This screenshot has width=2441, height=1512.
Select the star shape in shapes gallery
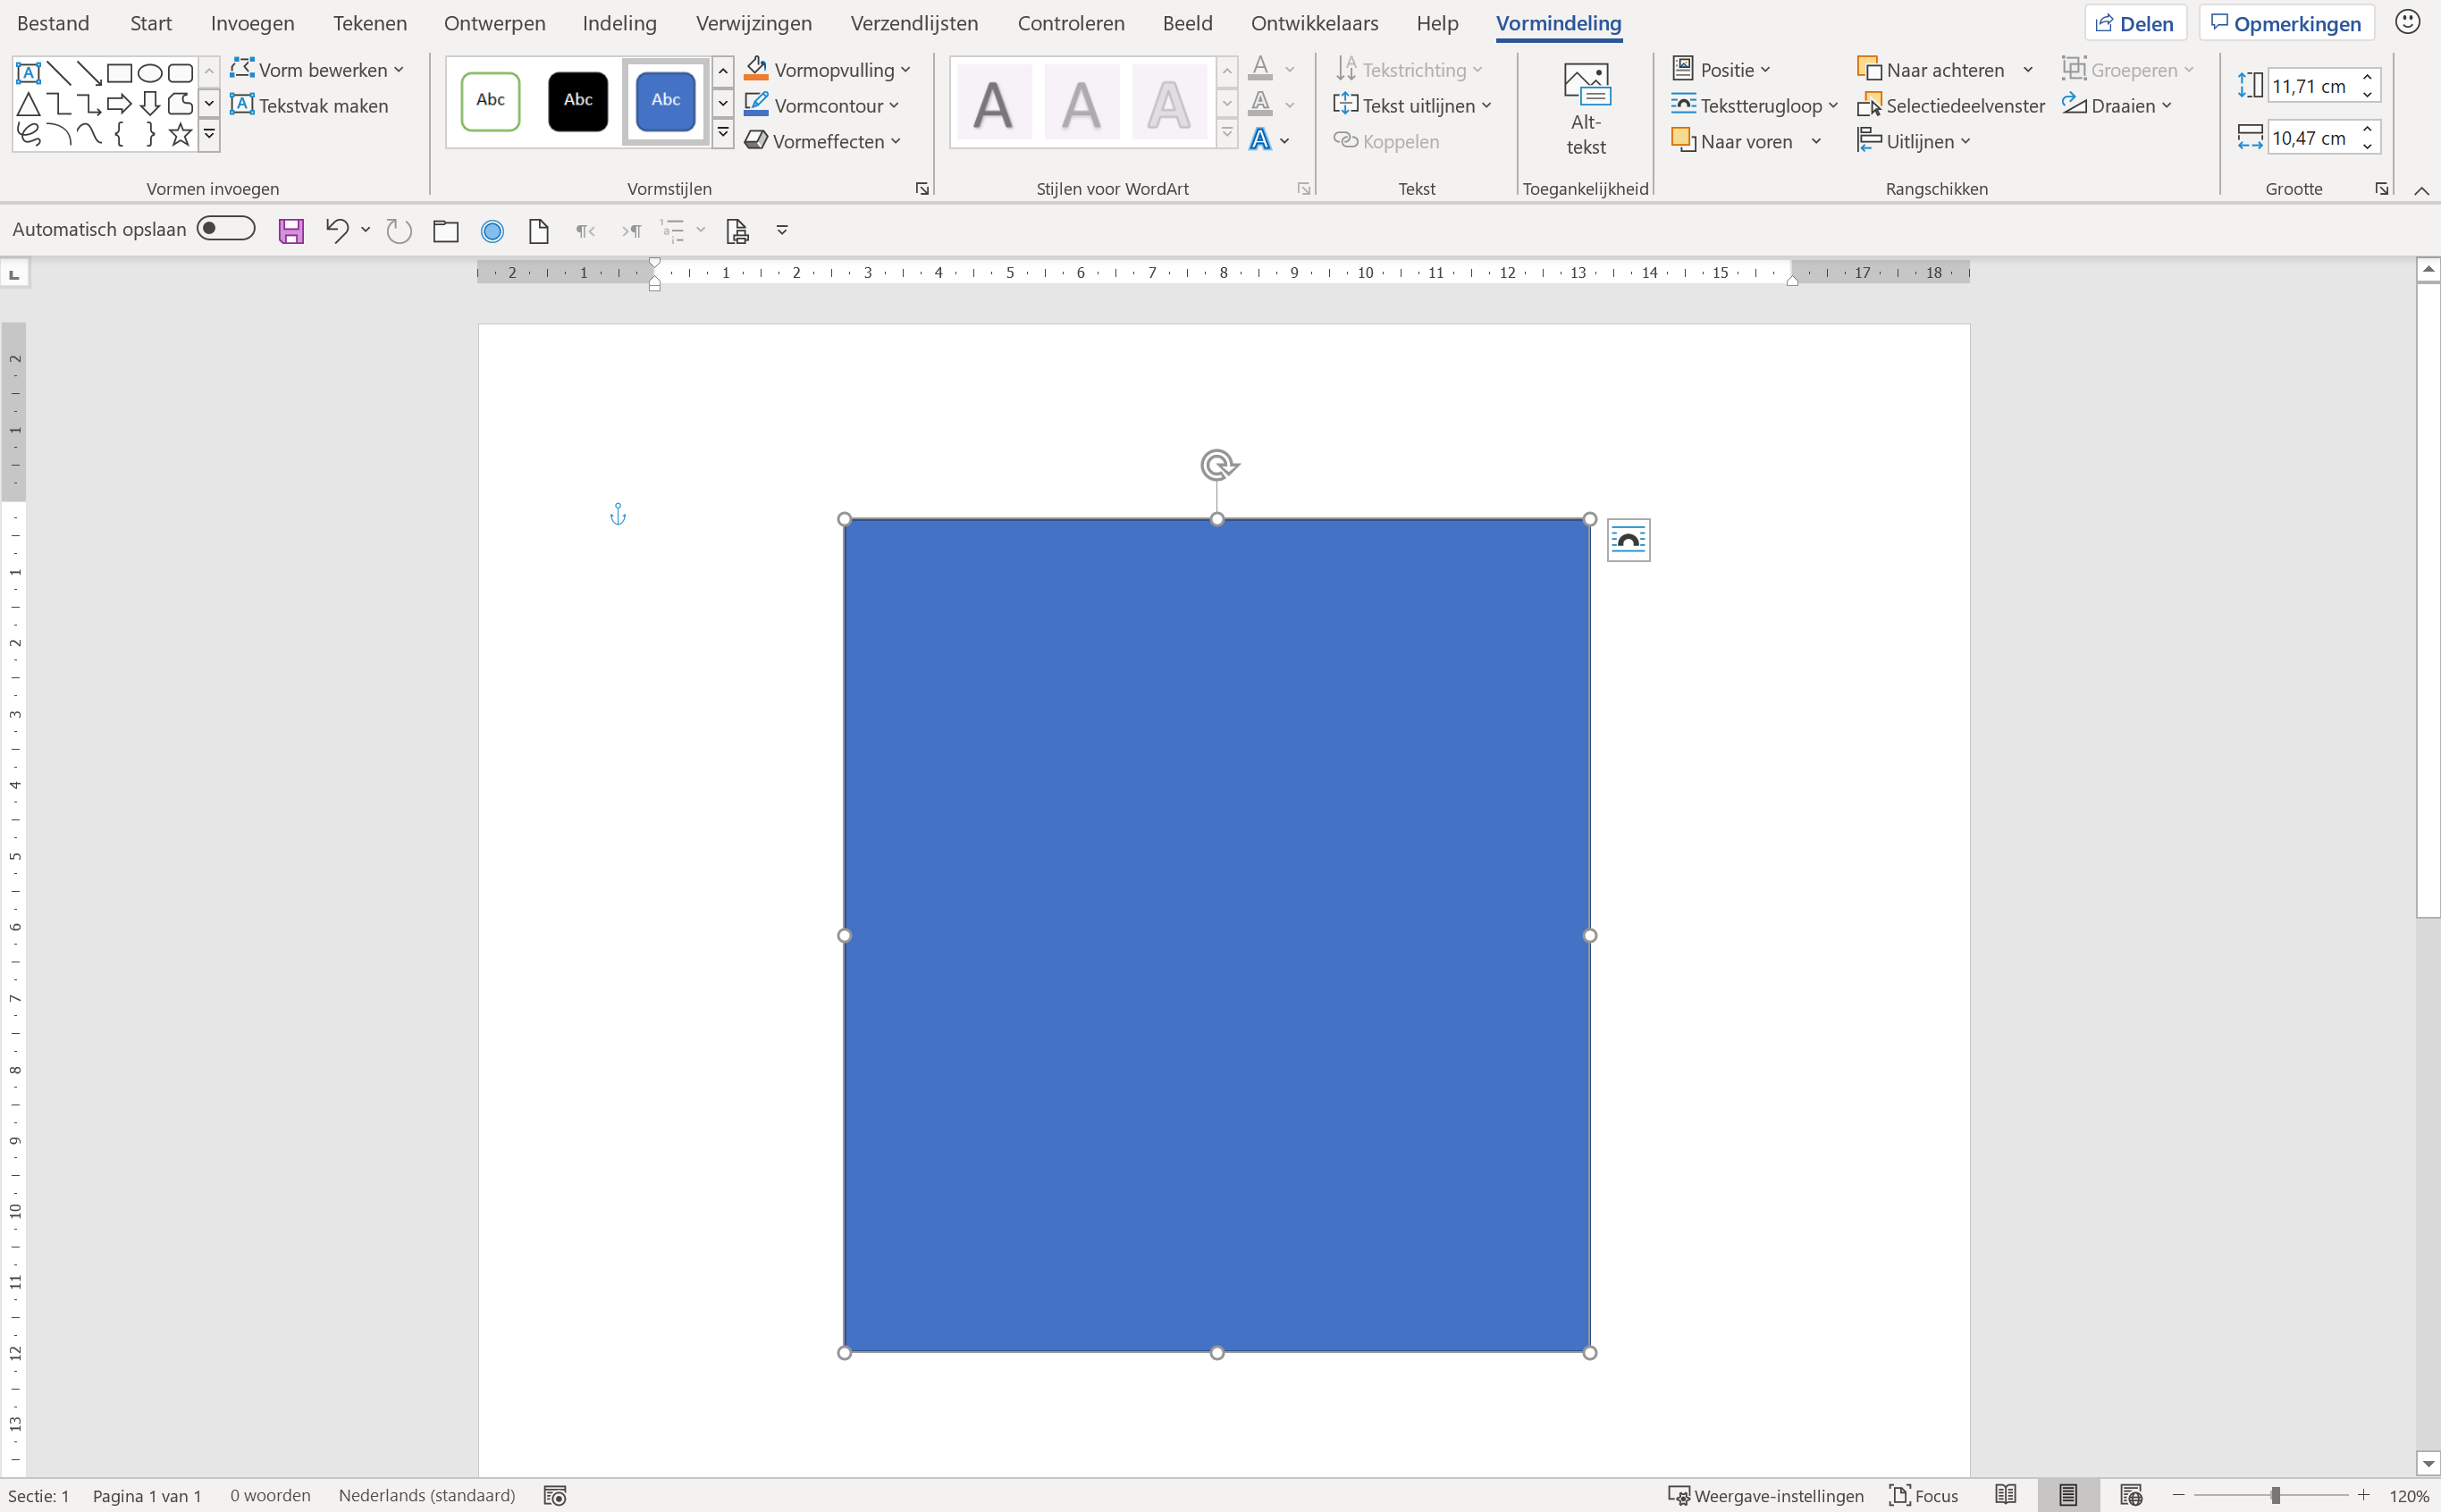pos(180,134)
